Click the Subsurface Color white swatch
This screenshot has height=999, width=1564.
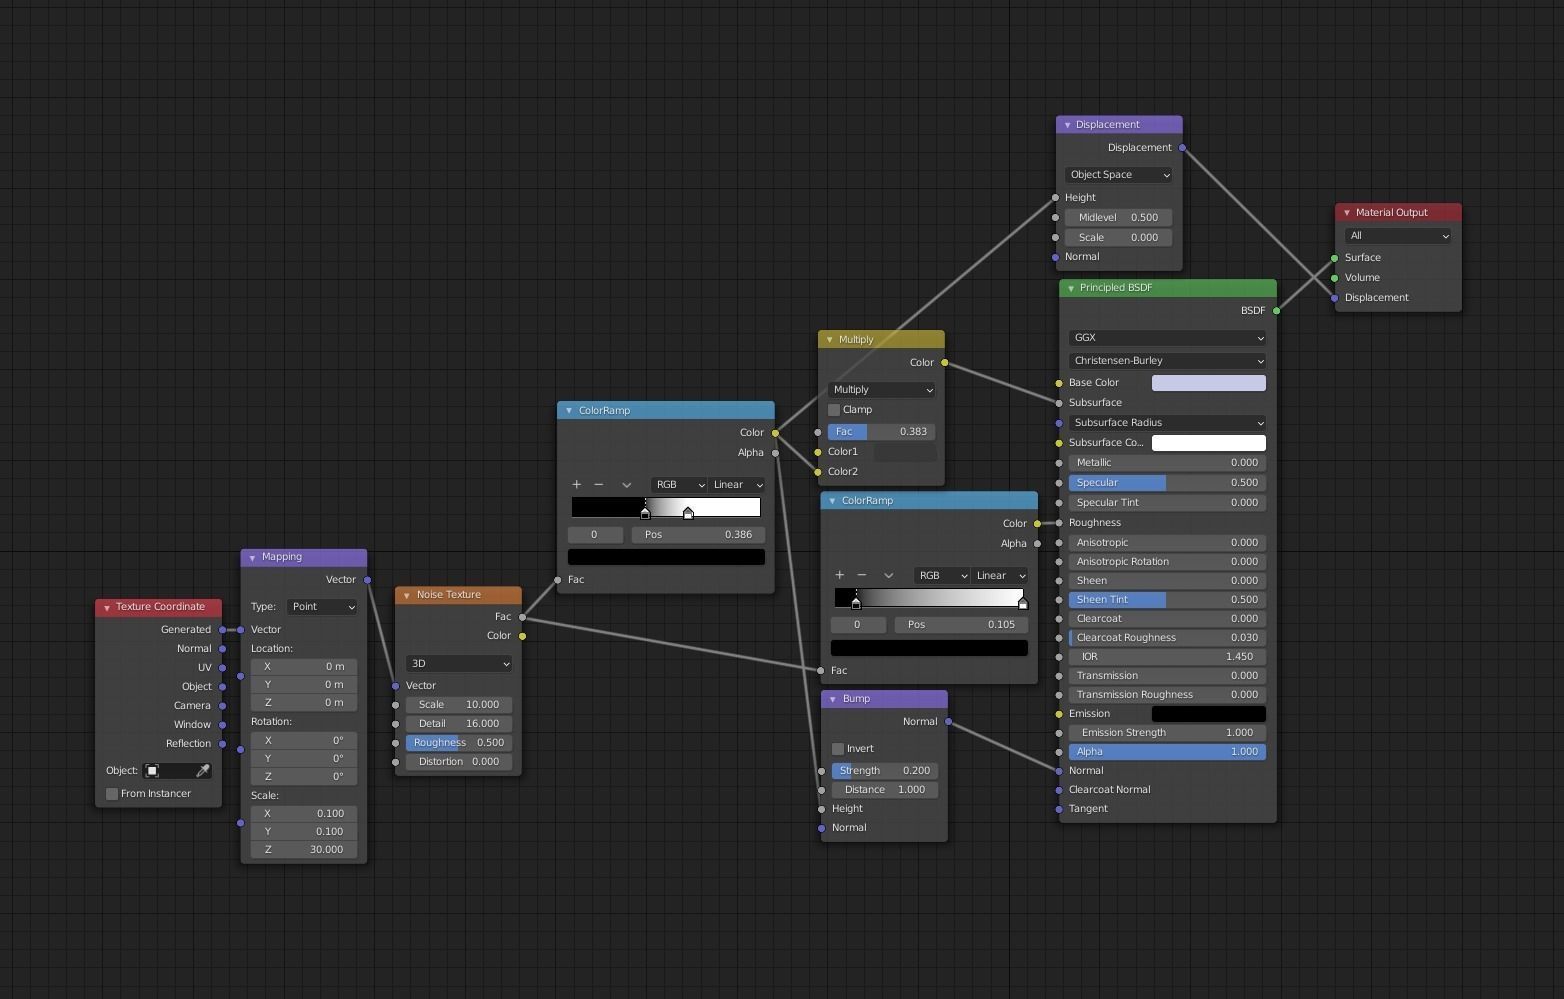tap(1209, 443)
